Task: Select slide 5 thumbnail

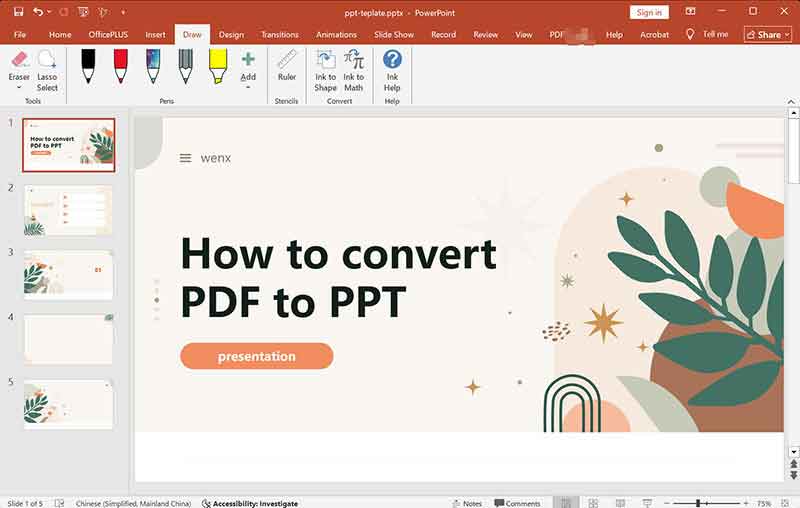Action: [68, 404]
